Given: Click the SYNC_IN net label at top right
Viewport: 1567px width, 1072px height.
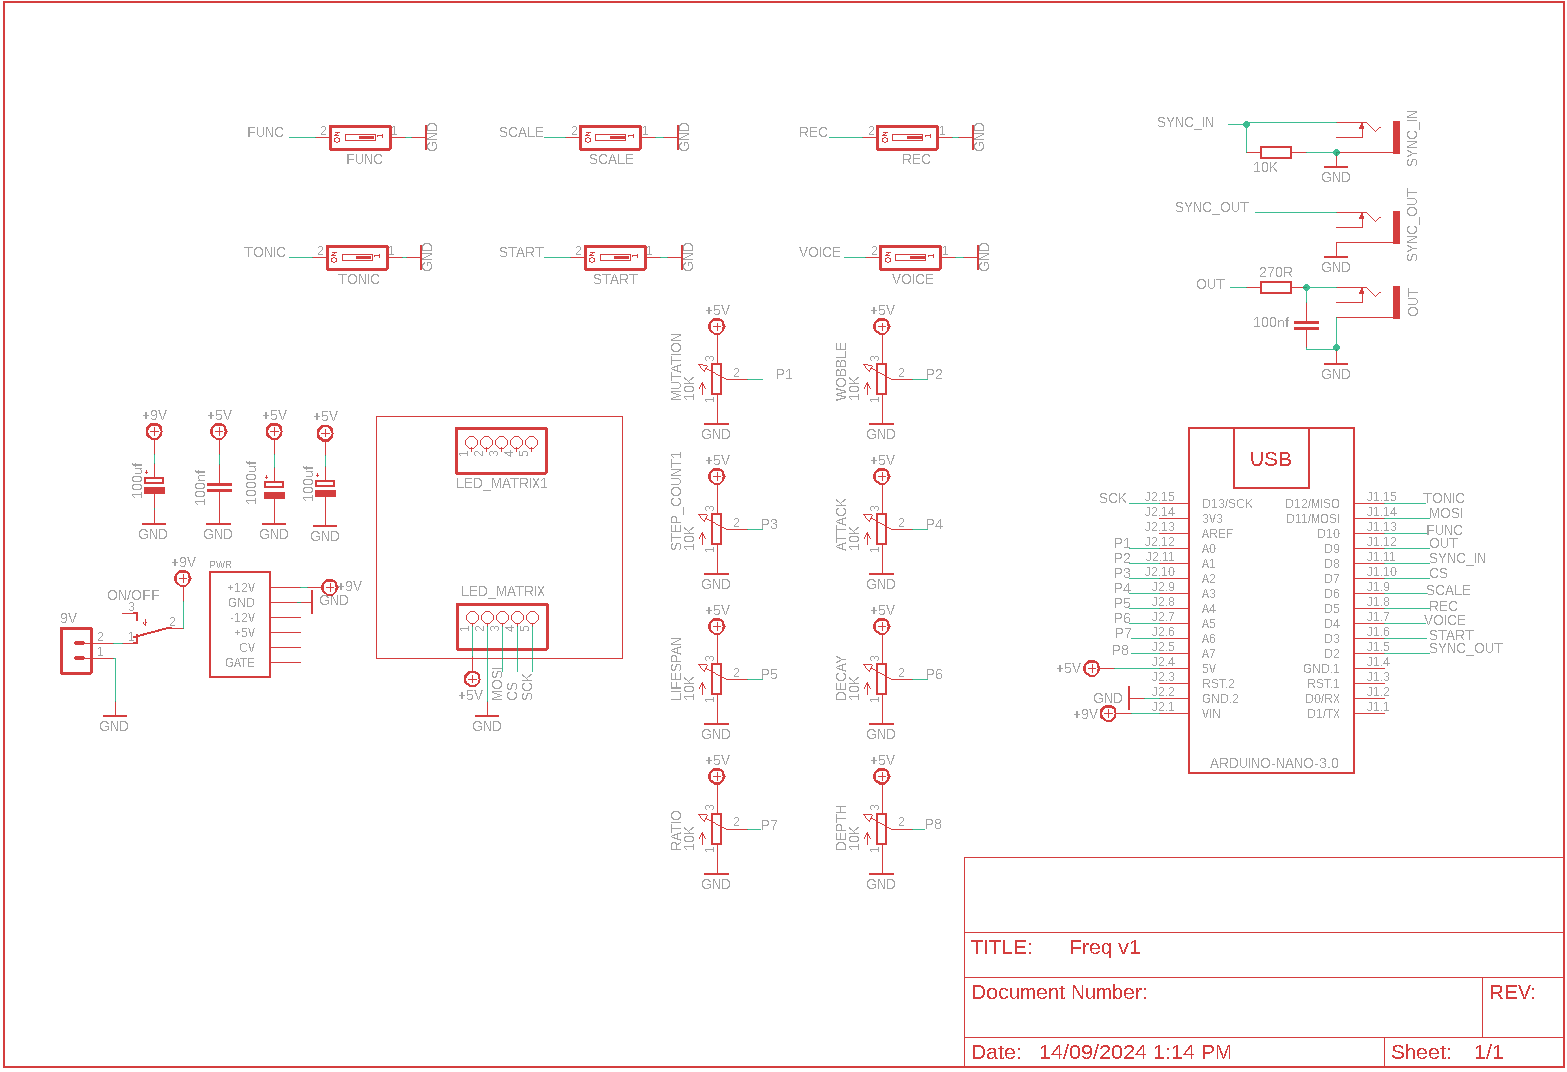Looking at the screenshot, I should coord(1185,122).
